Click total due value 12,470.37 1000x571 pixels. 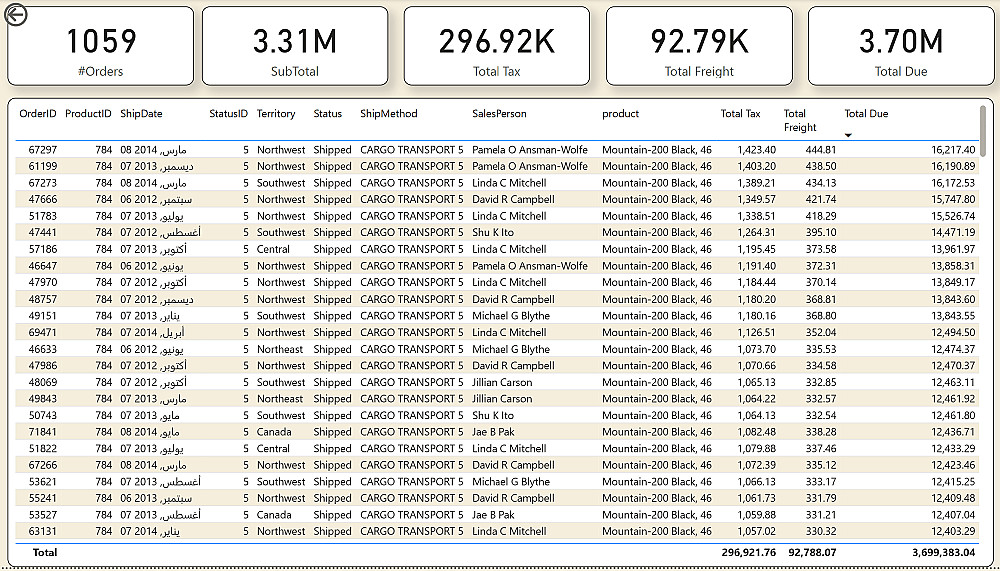[x=953, y=366]
